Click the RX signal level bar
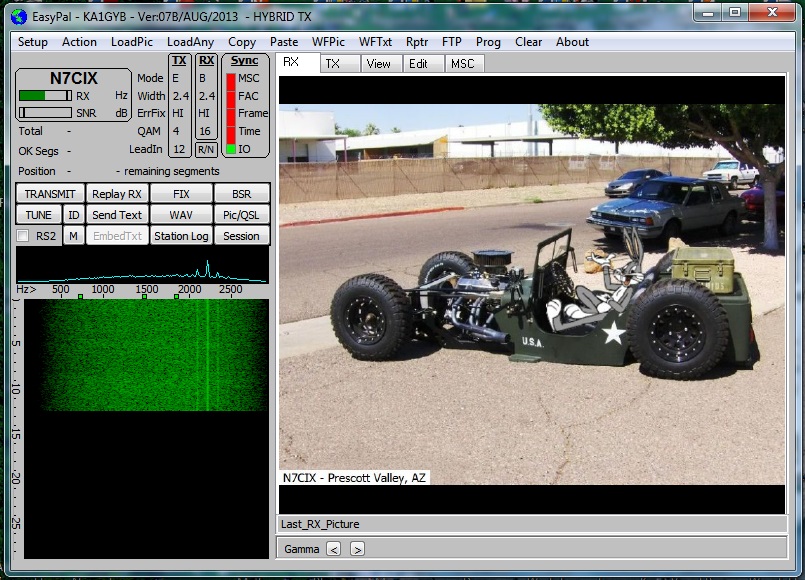The height and width of the screenshot is (580, 805). point(44,96)
